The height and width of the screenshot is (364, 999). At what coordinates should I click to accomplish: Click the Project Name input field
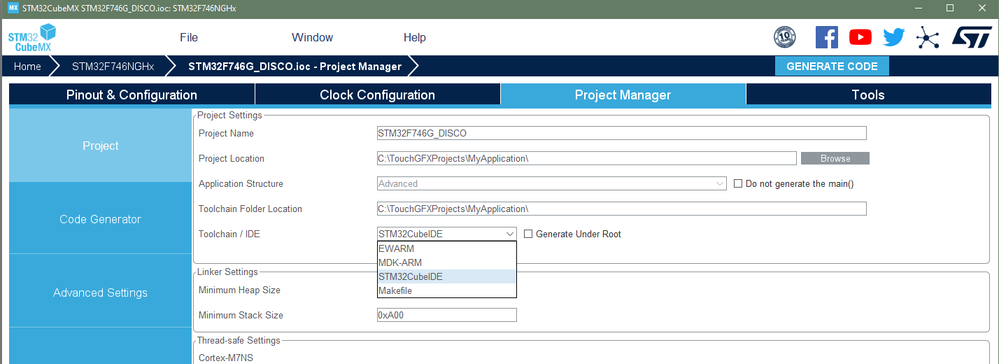621,133
